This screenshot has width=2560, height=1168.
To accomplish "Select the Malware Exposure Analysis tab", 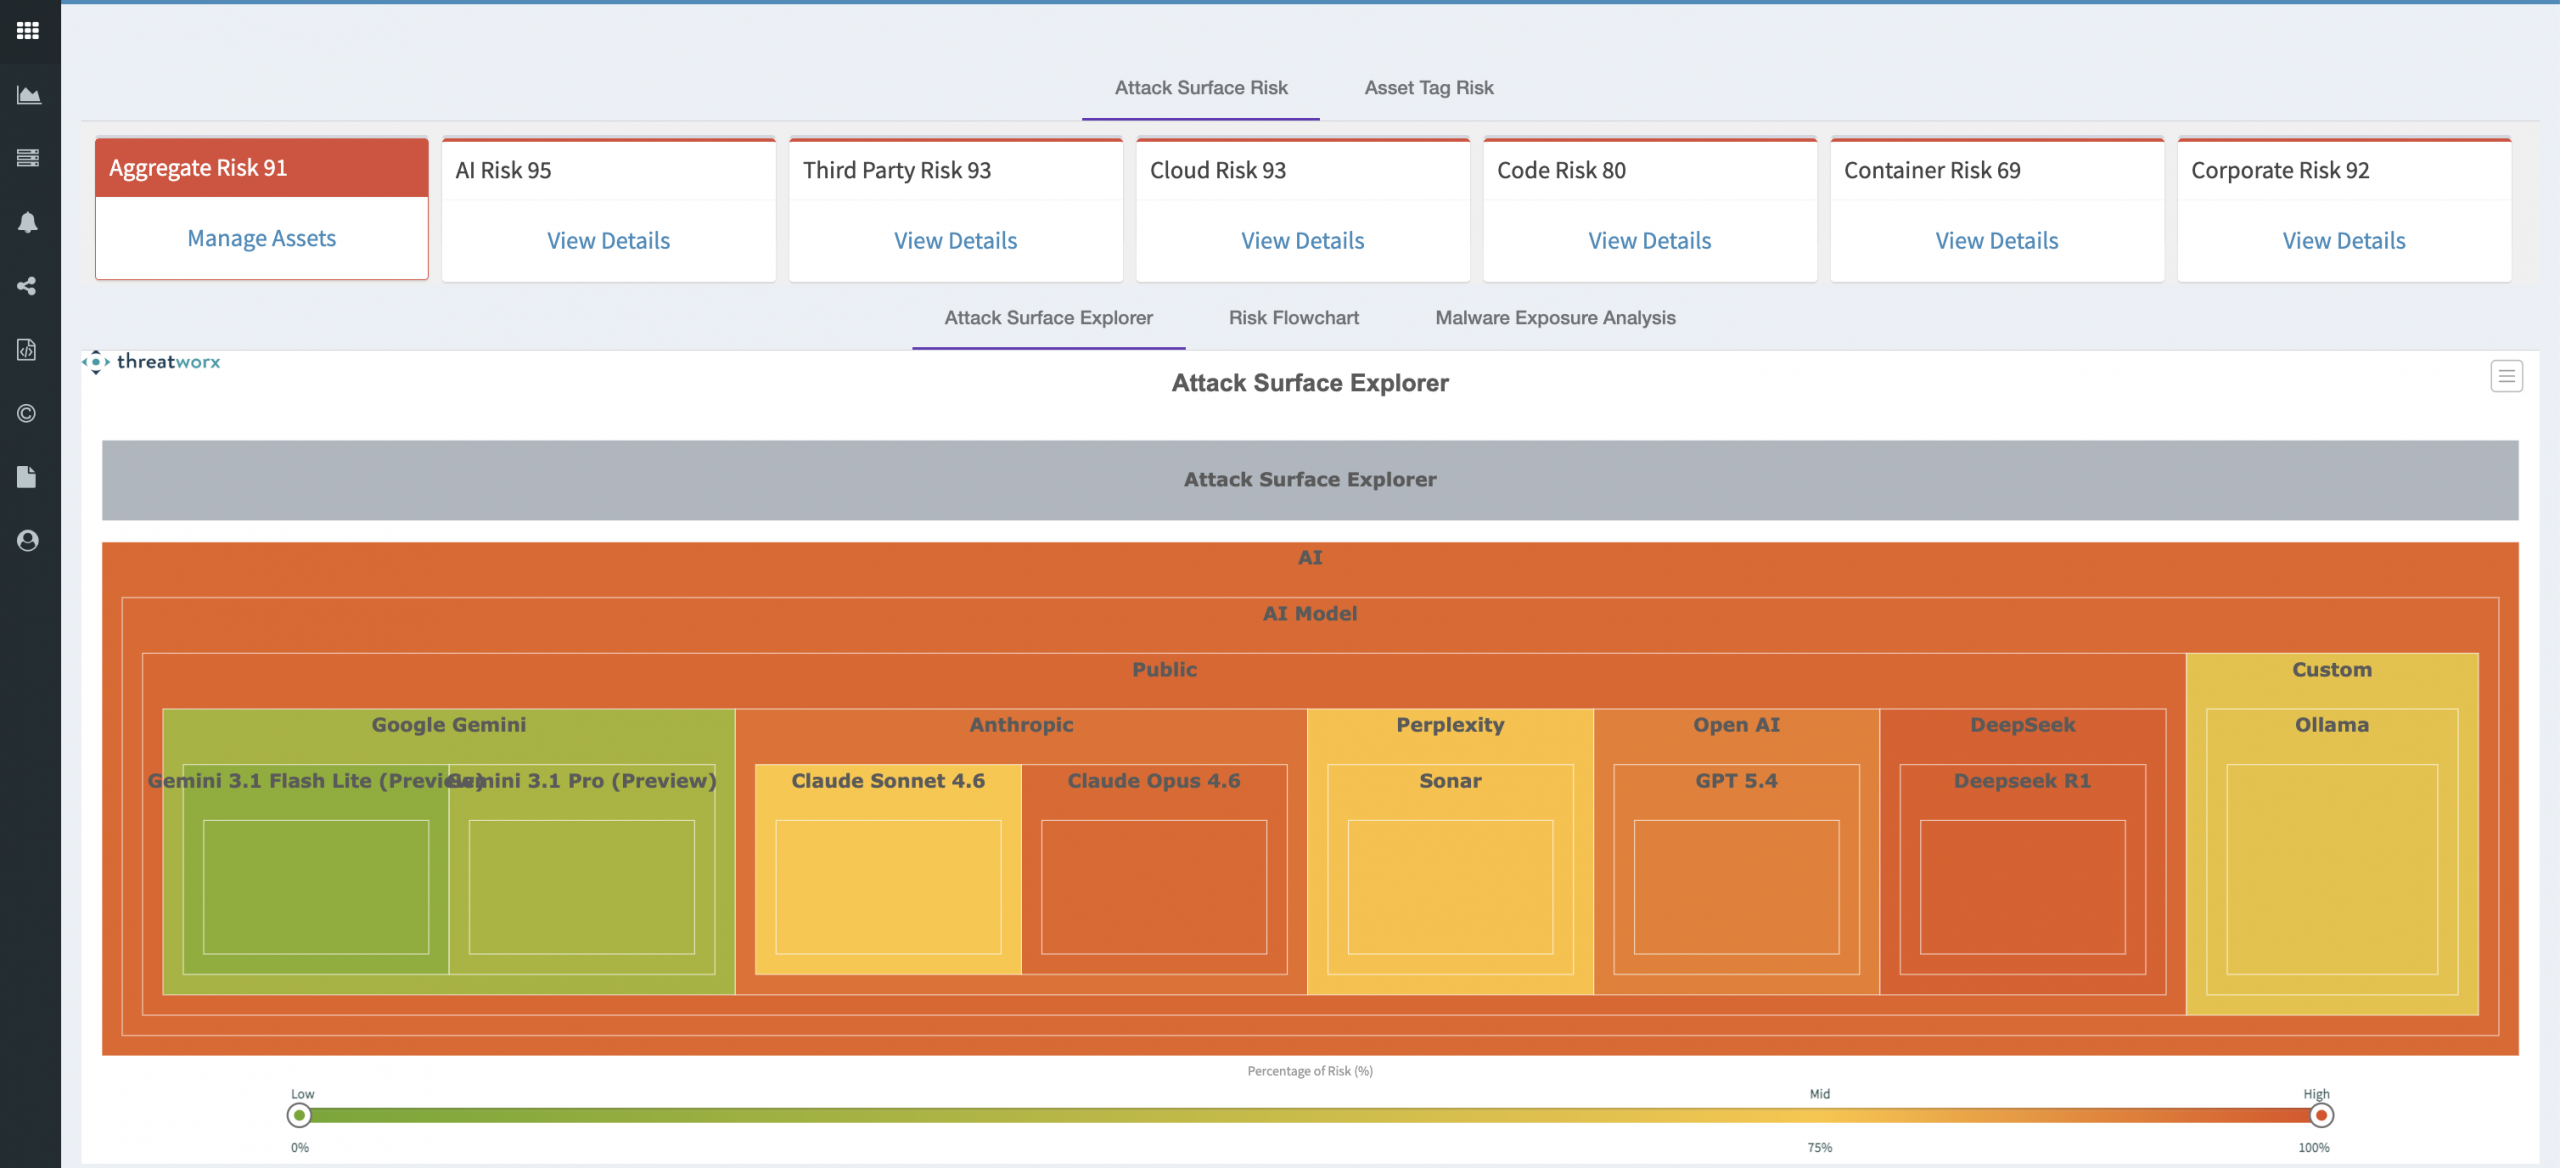I will (1555, 318).
